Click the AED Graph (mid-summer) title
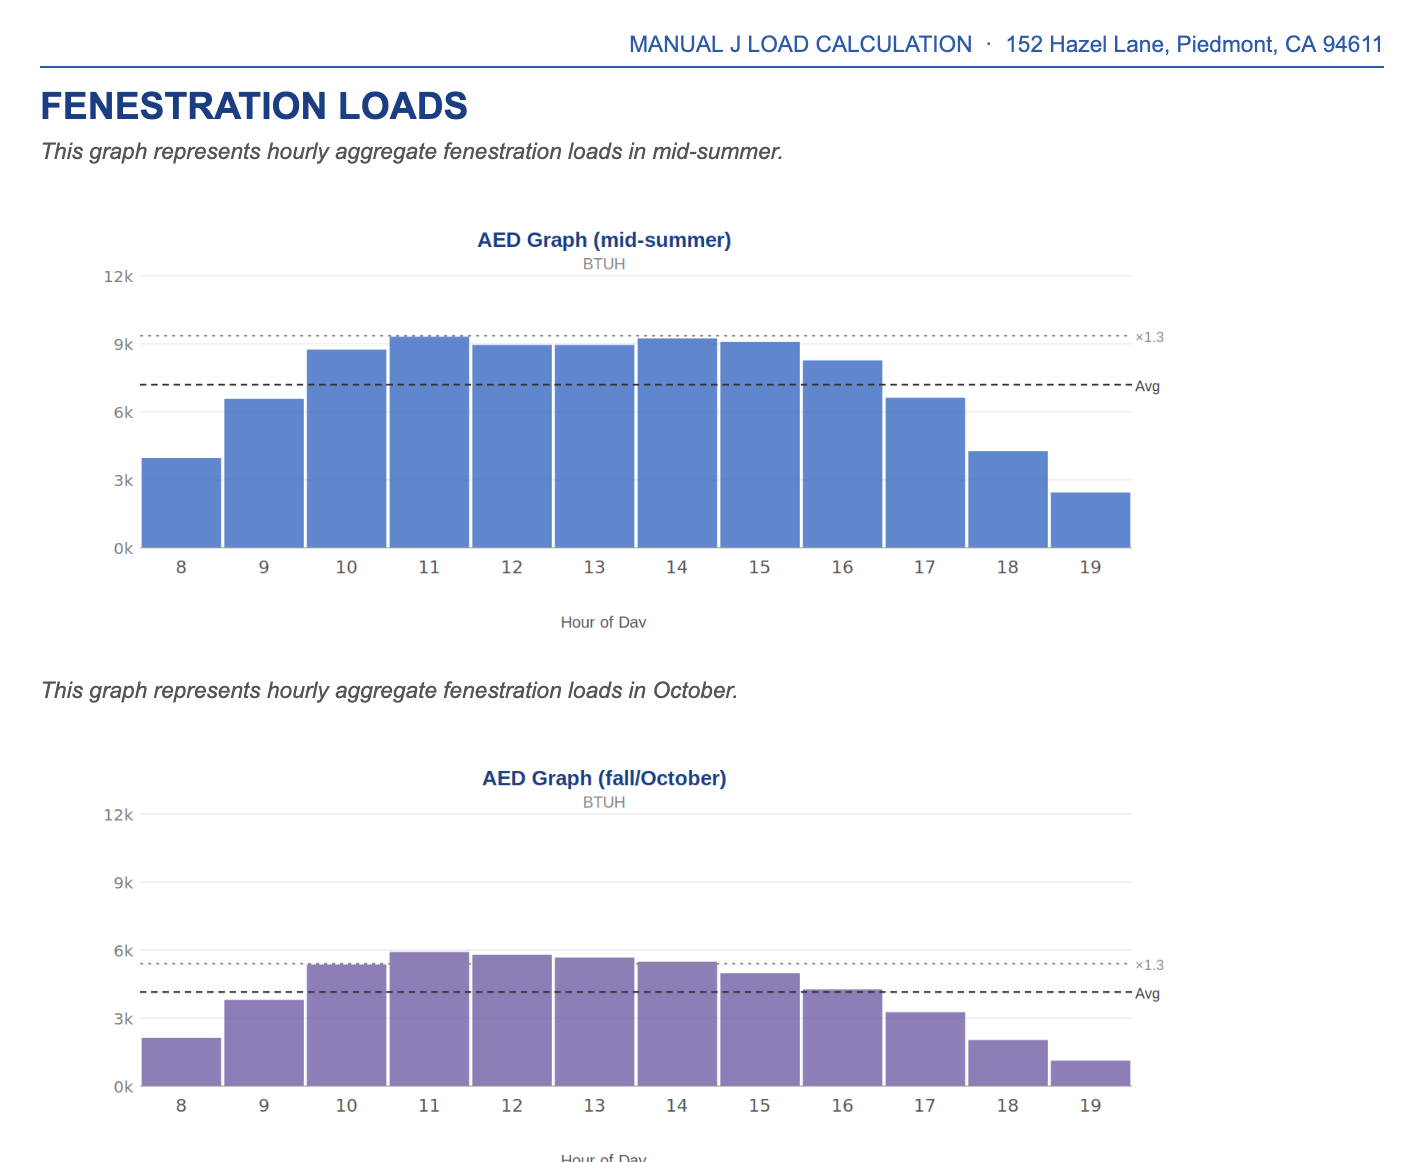Screen dimensions: 1410x1162 tap(604, 240)
